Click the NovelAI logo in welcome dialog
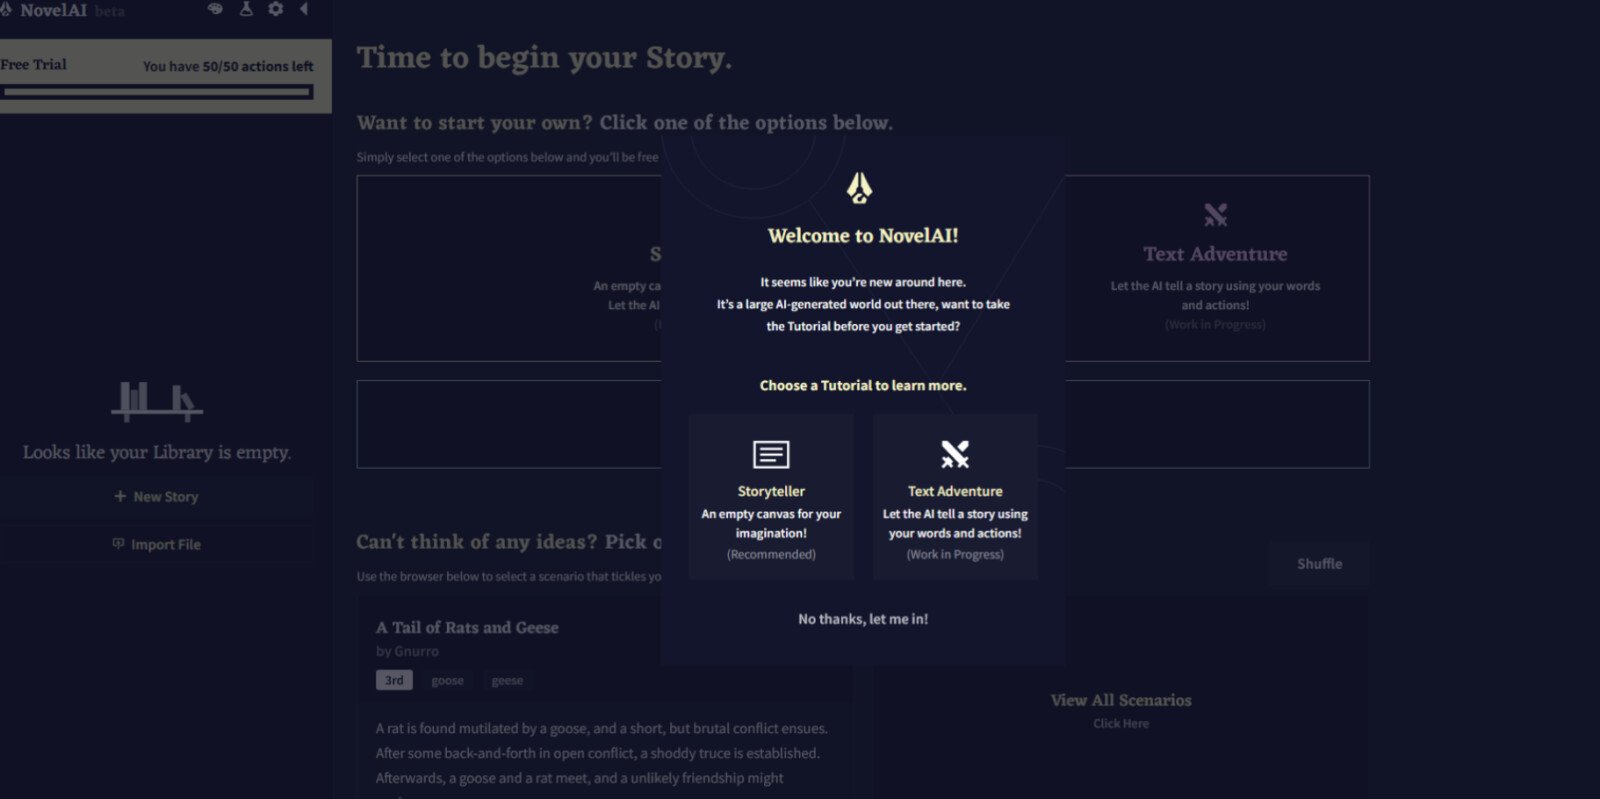Viewport: 1600px width, 799px height. coord(860,187)
